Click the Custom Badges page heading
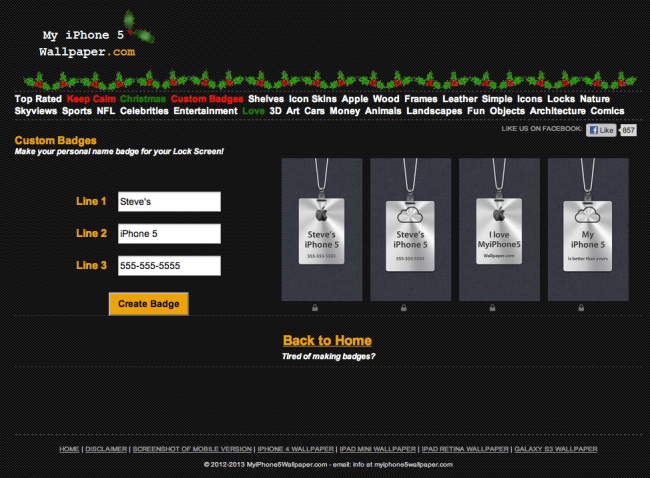The width and height of the screenshot is (650, 478). pos(56,140)
